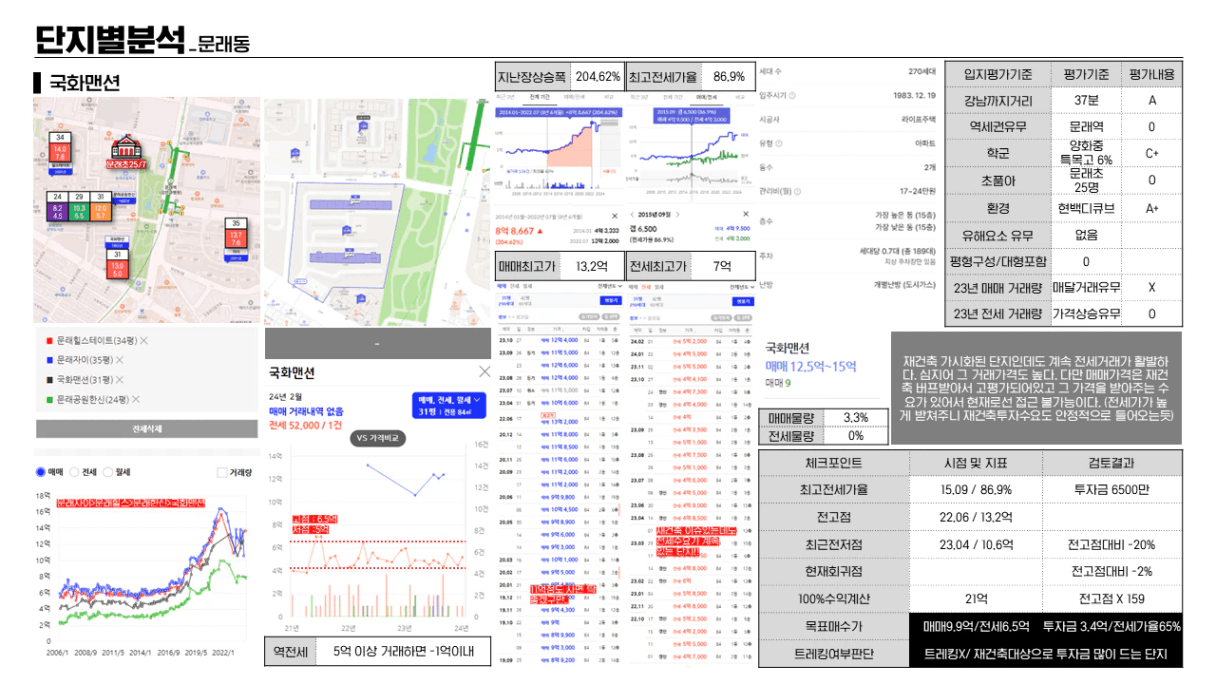The height and width of the screenshot is (684, 1216).
Task: Select 전세 tab in right transaction list
Action: [x=646, y=287]
